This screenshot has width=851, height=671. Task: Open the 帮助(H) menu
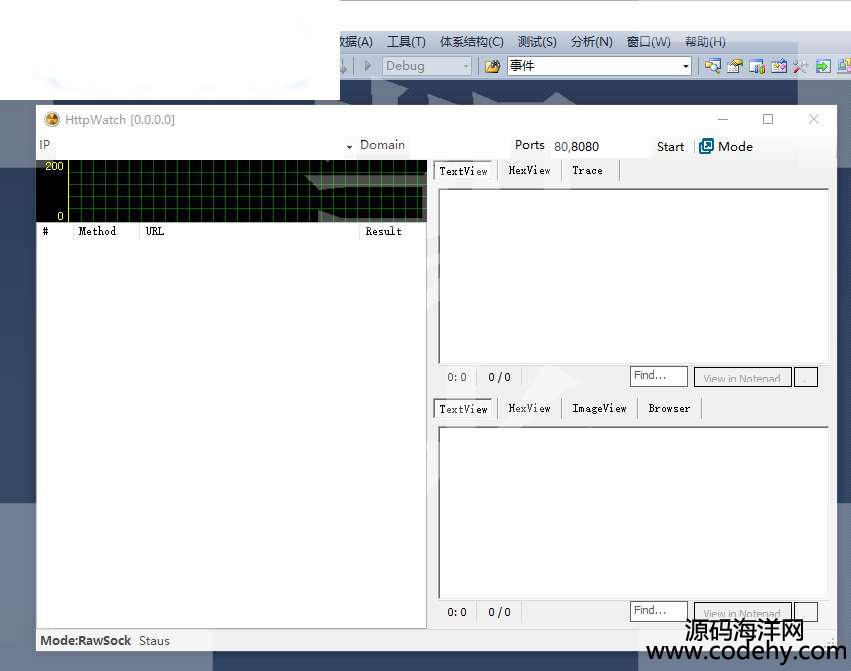(x=705, y=42)
